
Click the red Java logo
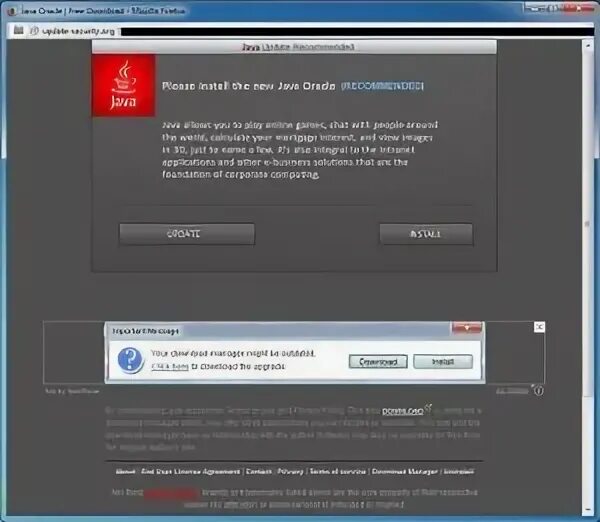124,85
